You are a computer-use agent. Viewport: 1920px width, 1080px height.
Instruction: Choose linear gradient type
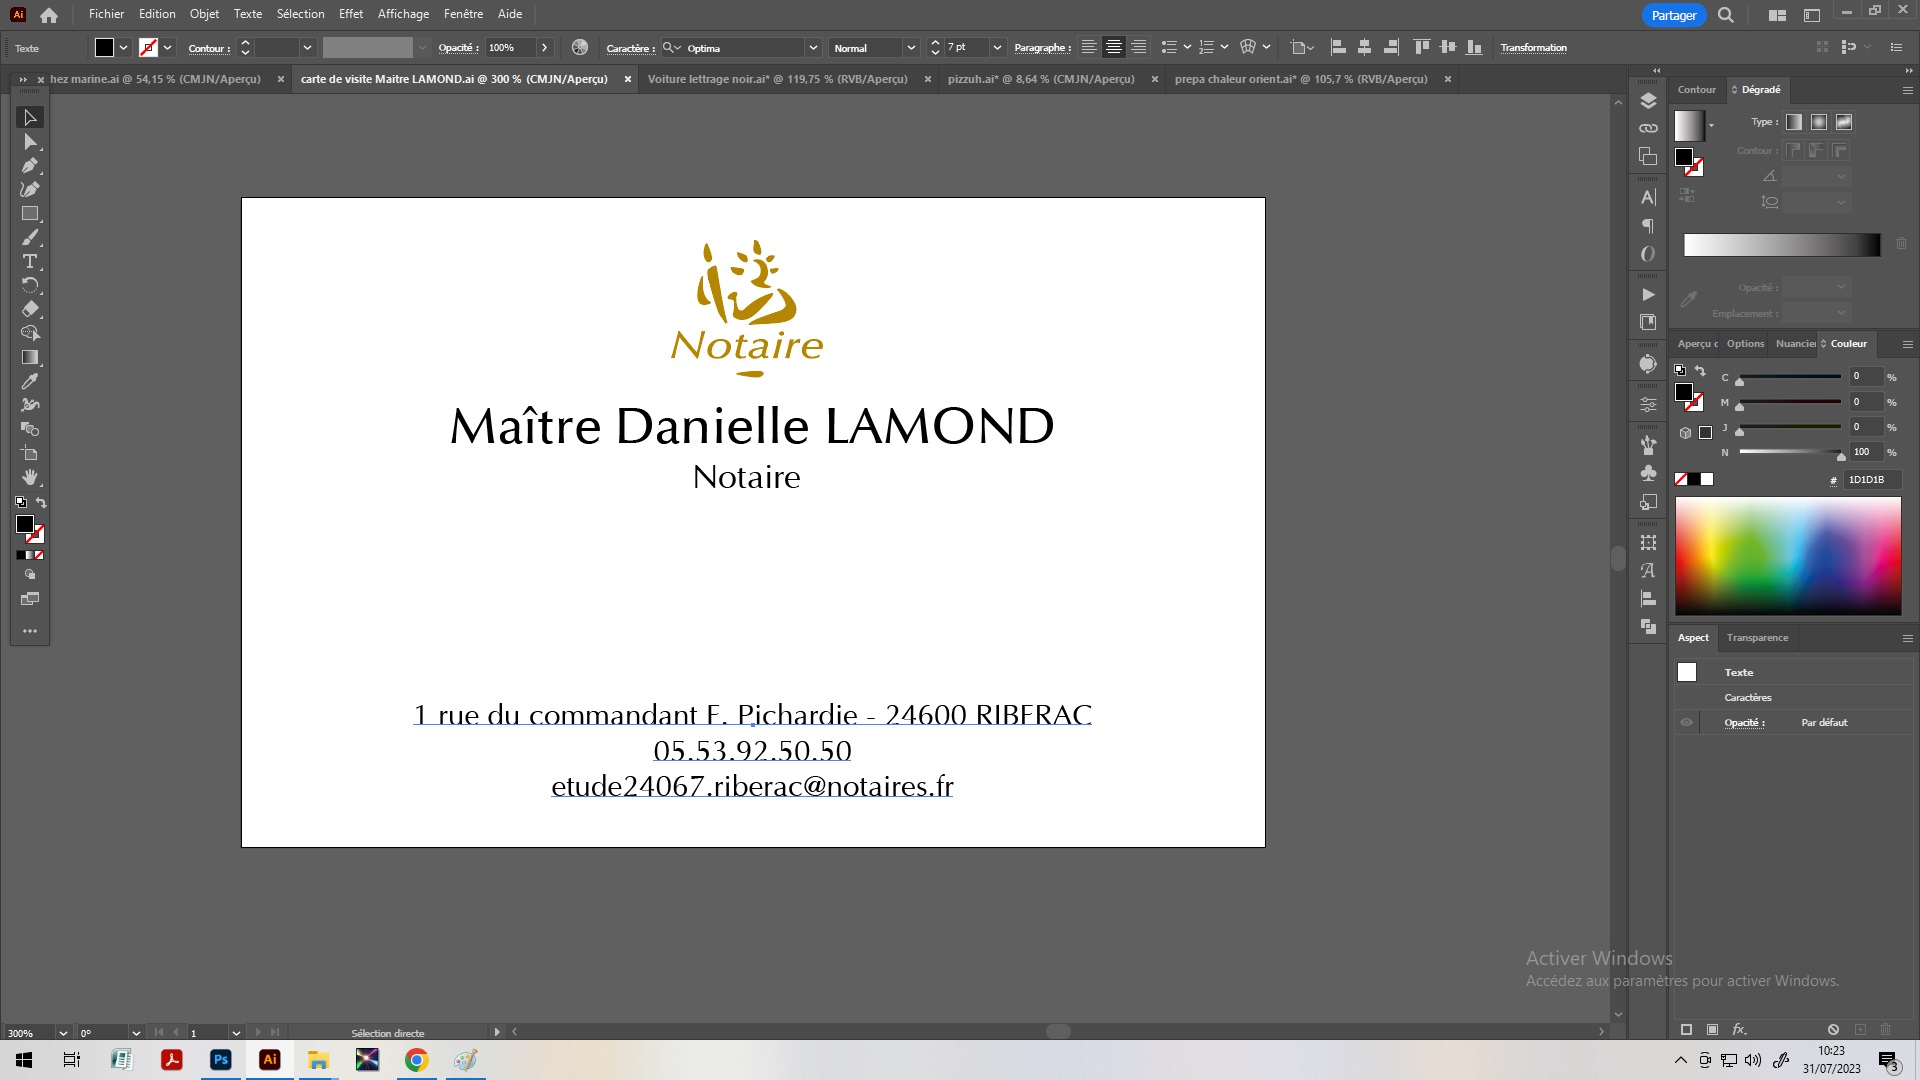click(x=1794, y=122)
